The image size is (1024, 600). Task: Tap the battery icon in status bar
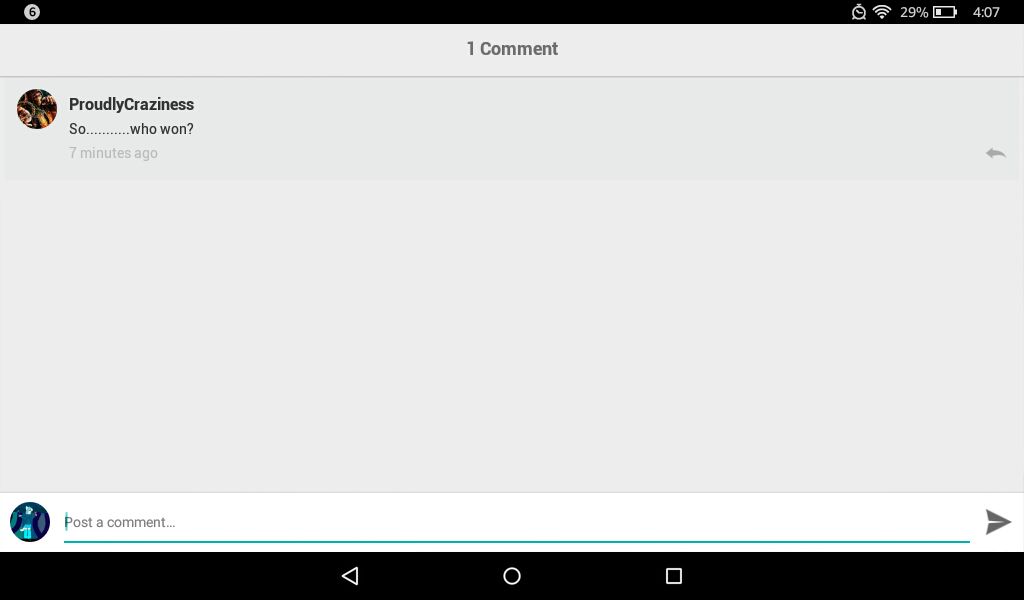pyautogui.click(x=944, y=12)
